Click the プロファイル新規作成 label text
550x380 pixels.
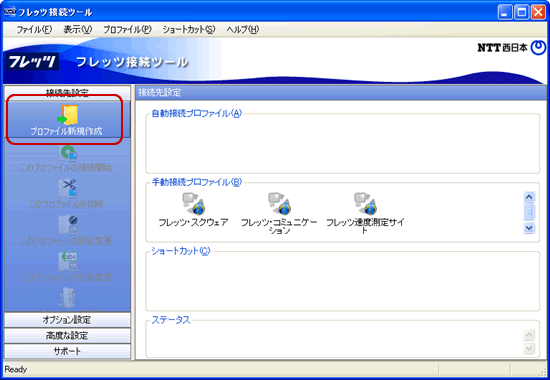(66, 131)
